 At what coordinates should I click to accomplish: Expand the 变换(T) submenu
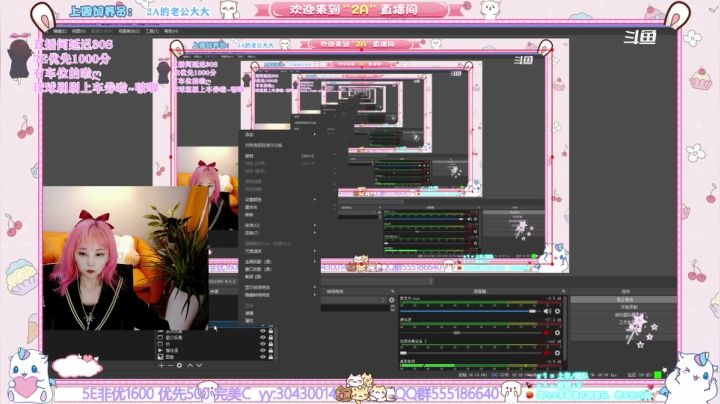280,233
